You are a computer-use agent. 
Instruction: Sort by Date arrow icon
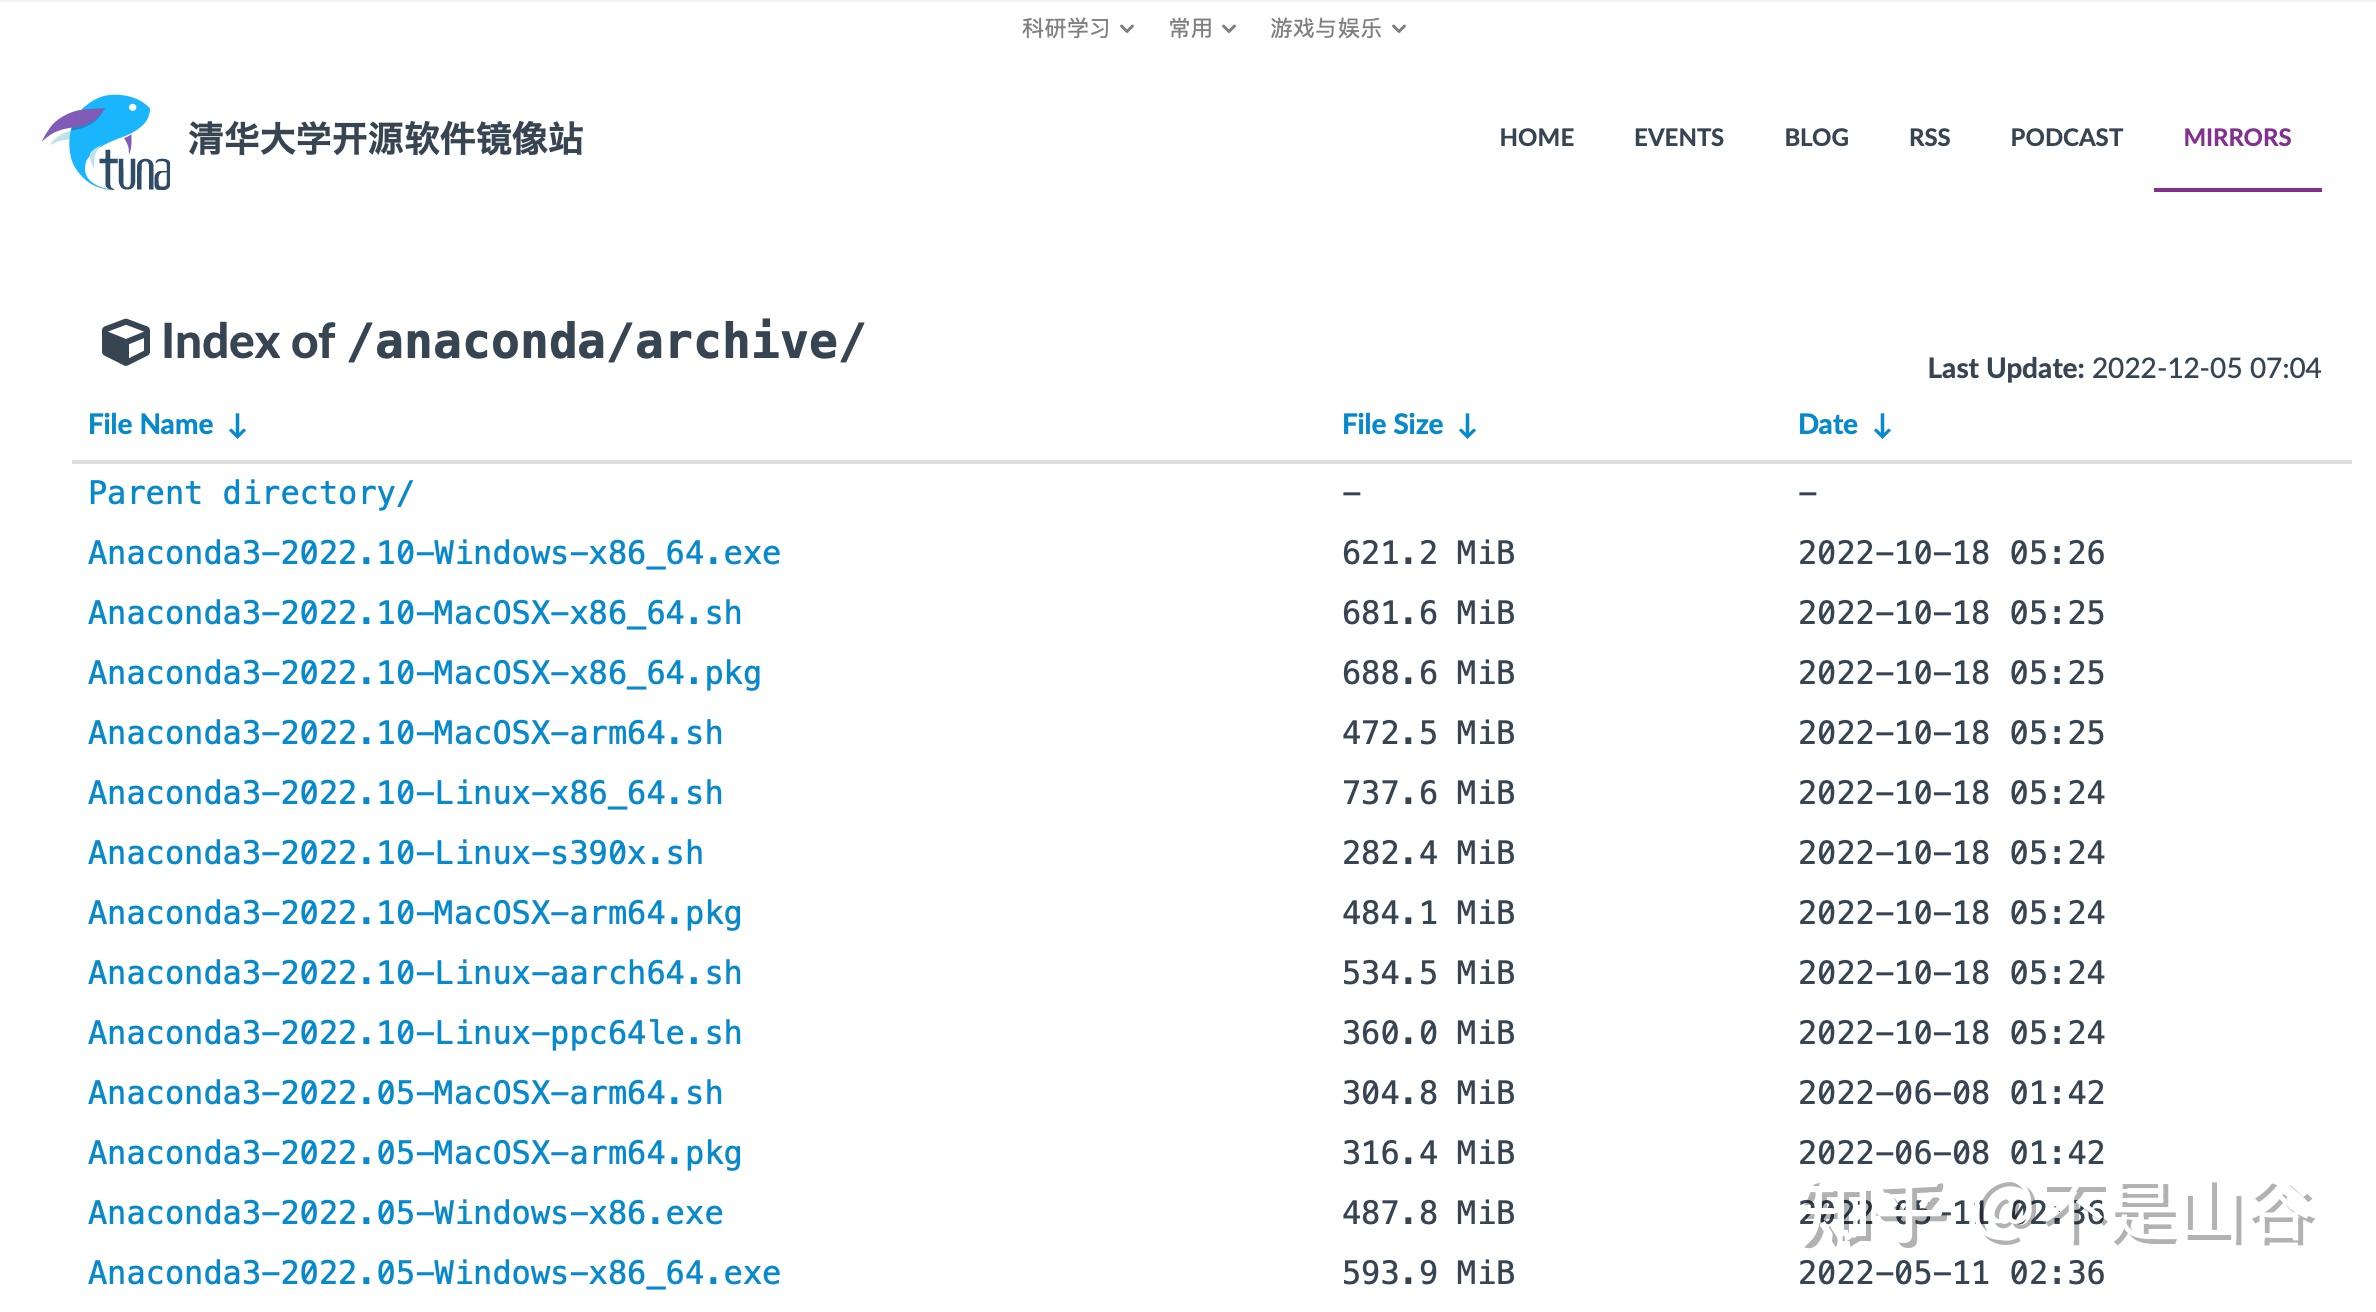tap(1883, 426)
